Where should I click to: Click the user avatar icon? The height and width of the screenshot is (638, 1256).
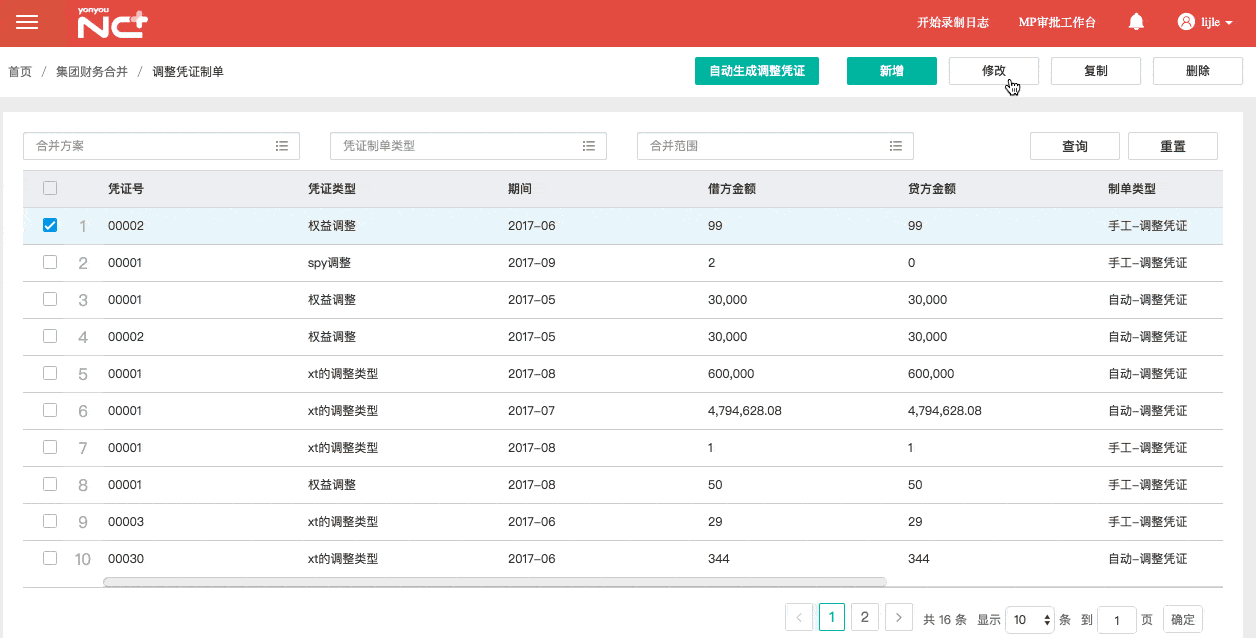point(1186,22)
